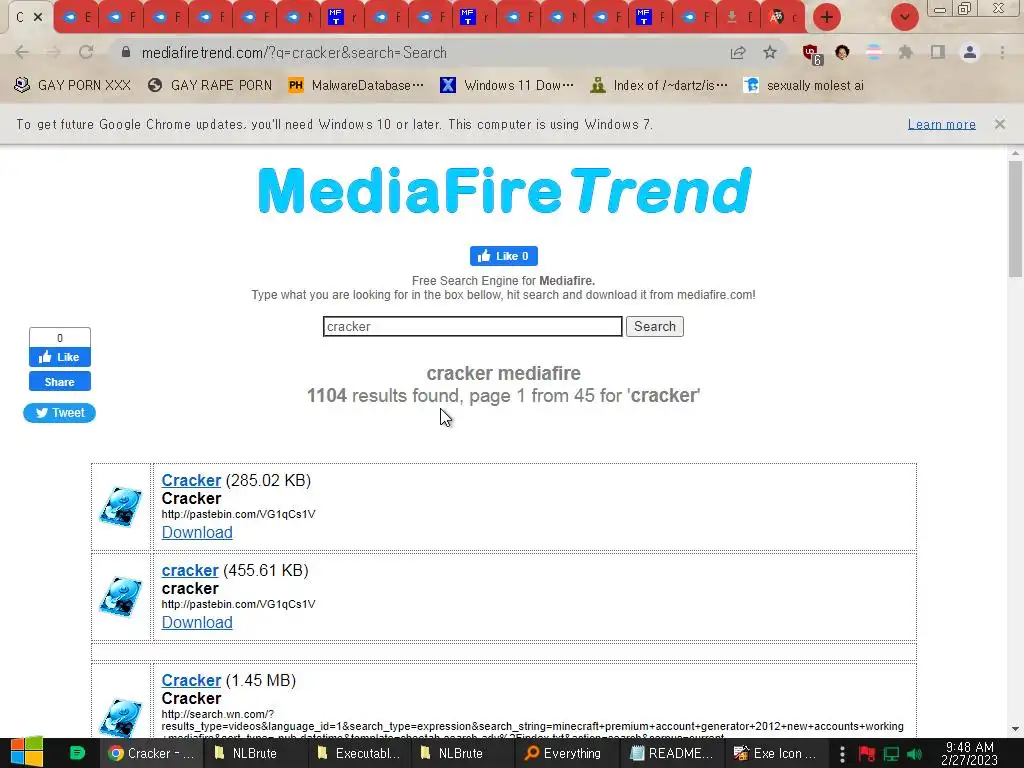
Task: Reload the page with the refresh icon
Action: coord(86,52)
